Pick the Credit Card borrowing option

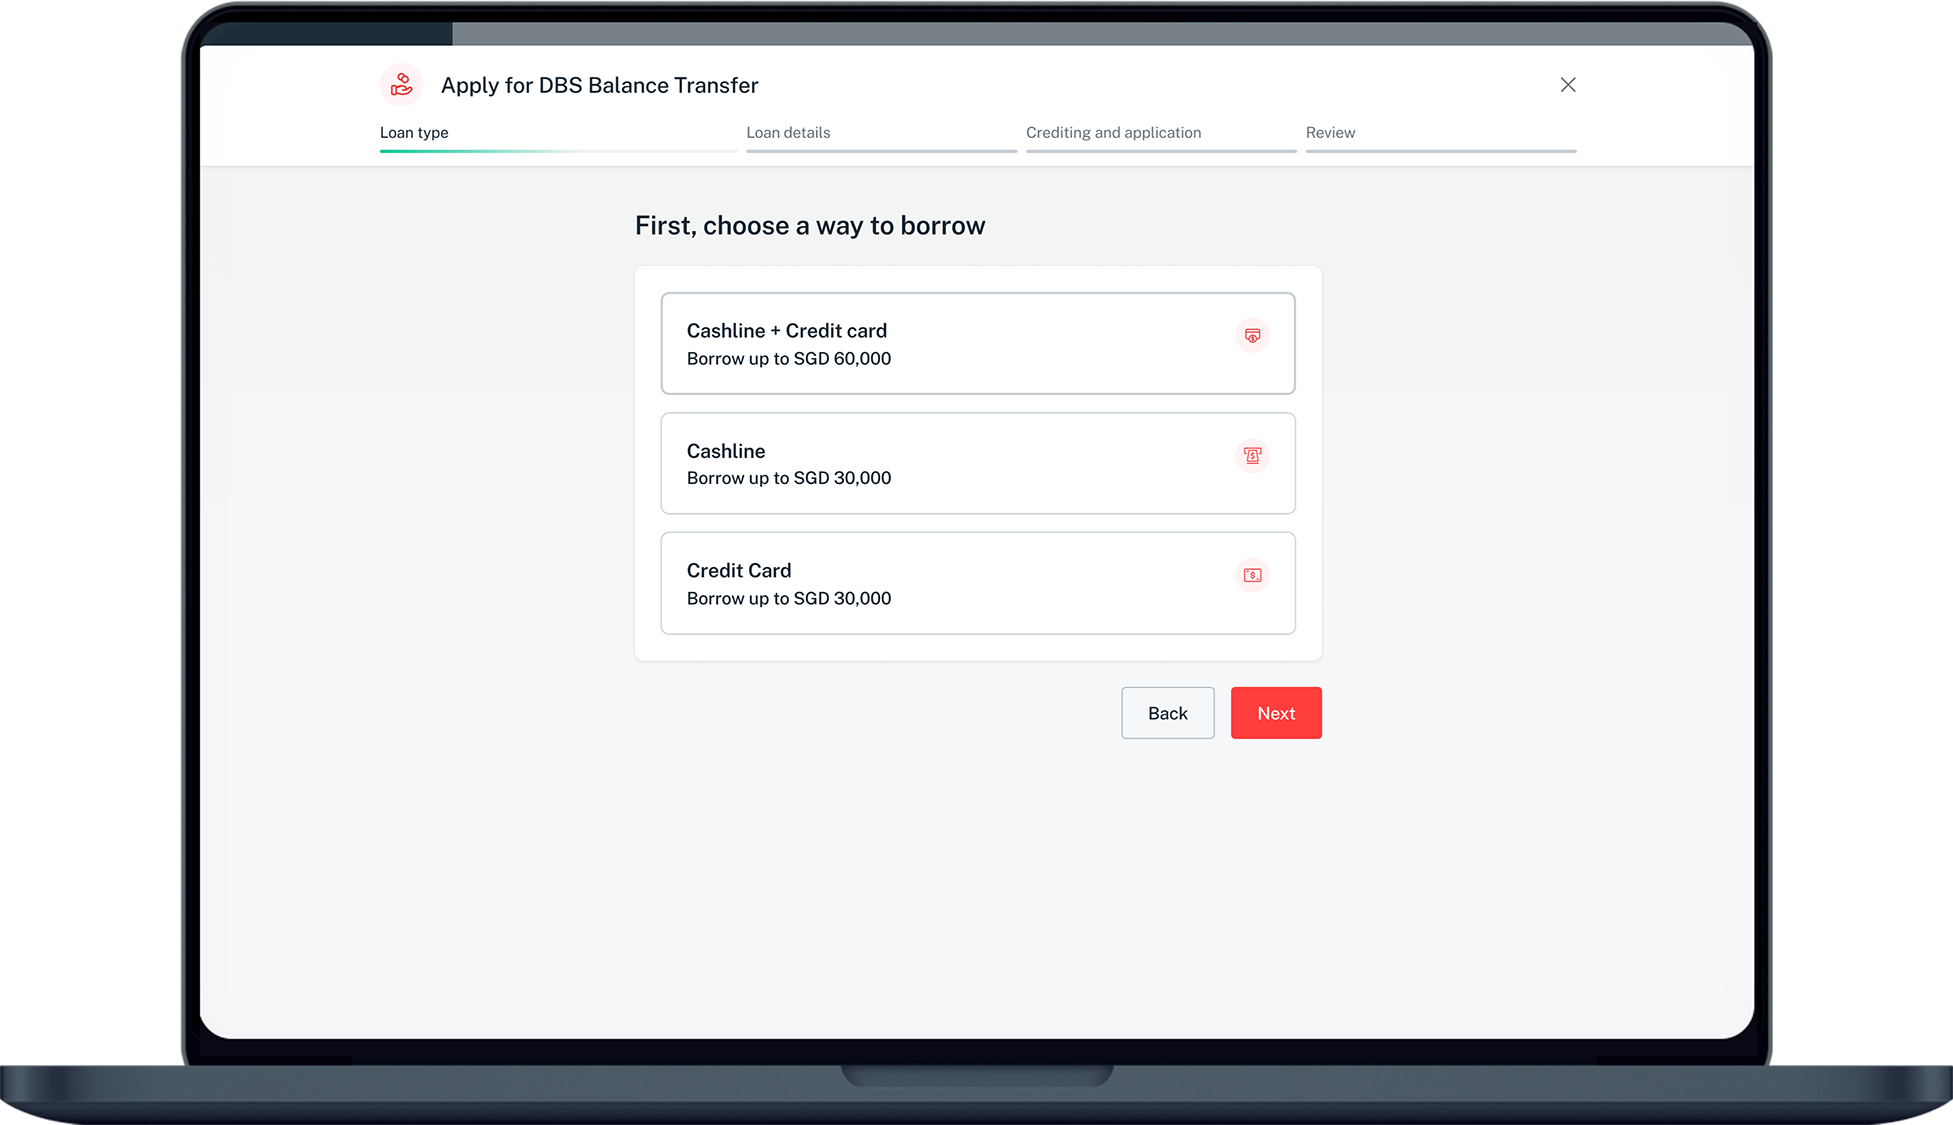[977, 583]
